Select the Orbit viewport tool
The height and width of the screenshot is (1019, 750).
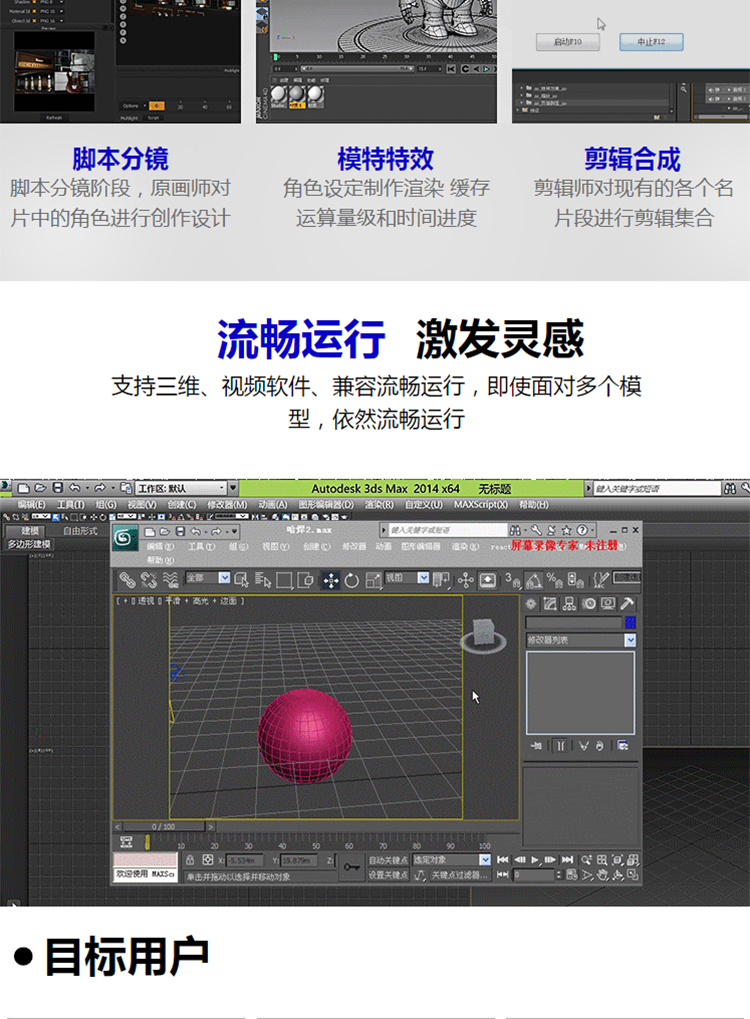617,875
